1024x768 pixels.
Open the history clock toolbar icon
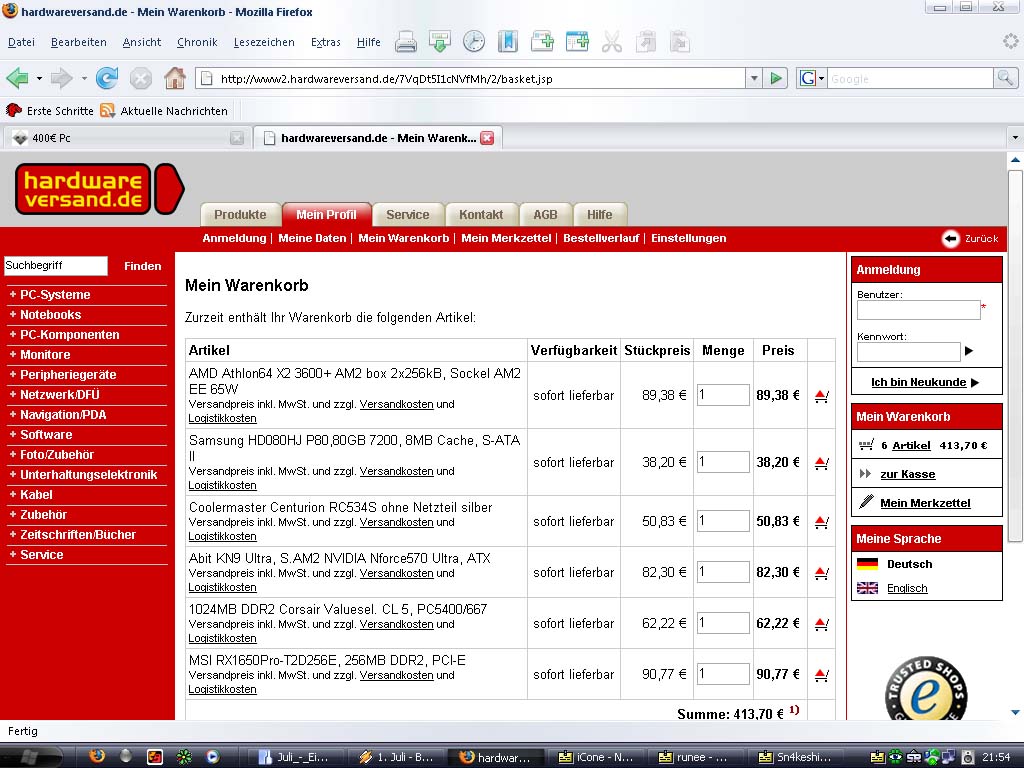(473, 42)
